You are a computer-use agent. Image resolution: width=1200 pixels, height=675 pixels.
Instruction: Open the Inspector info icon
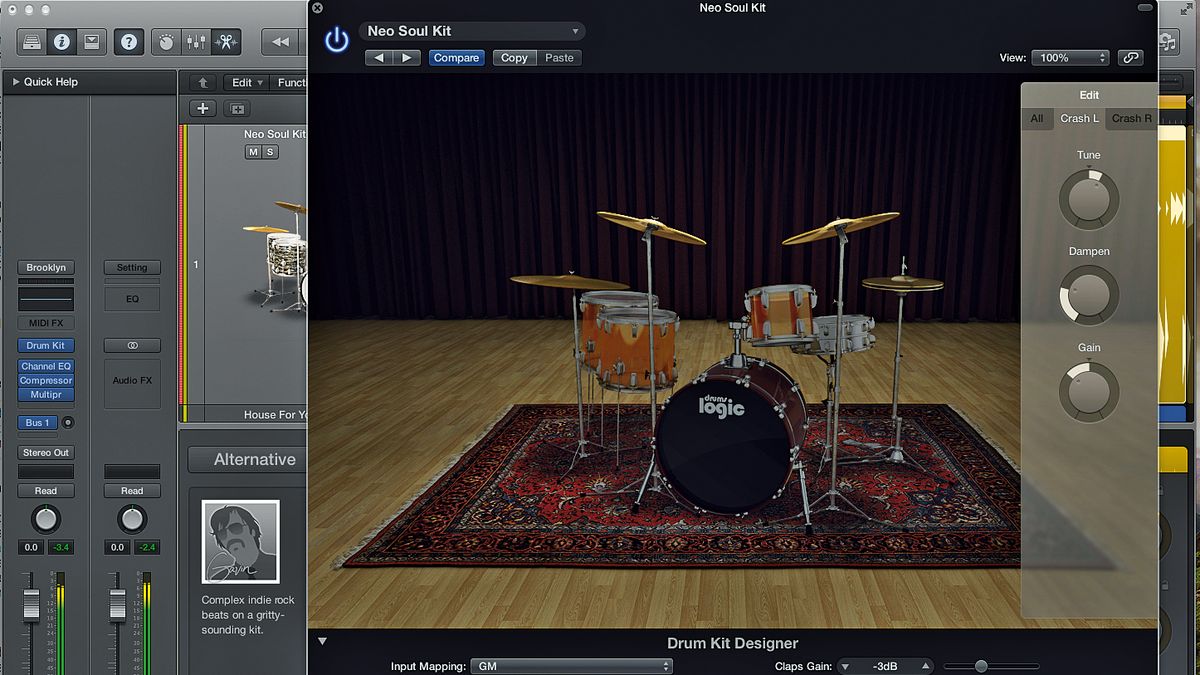coord(61,41)
